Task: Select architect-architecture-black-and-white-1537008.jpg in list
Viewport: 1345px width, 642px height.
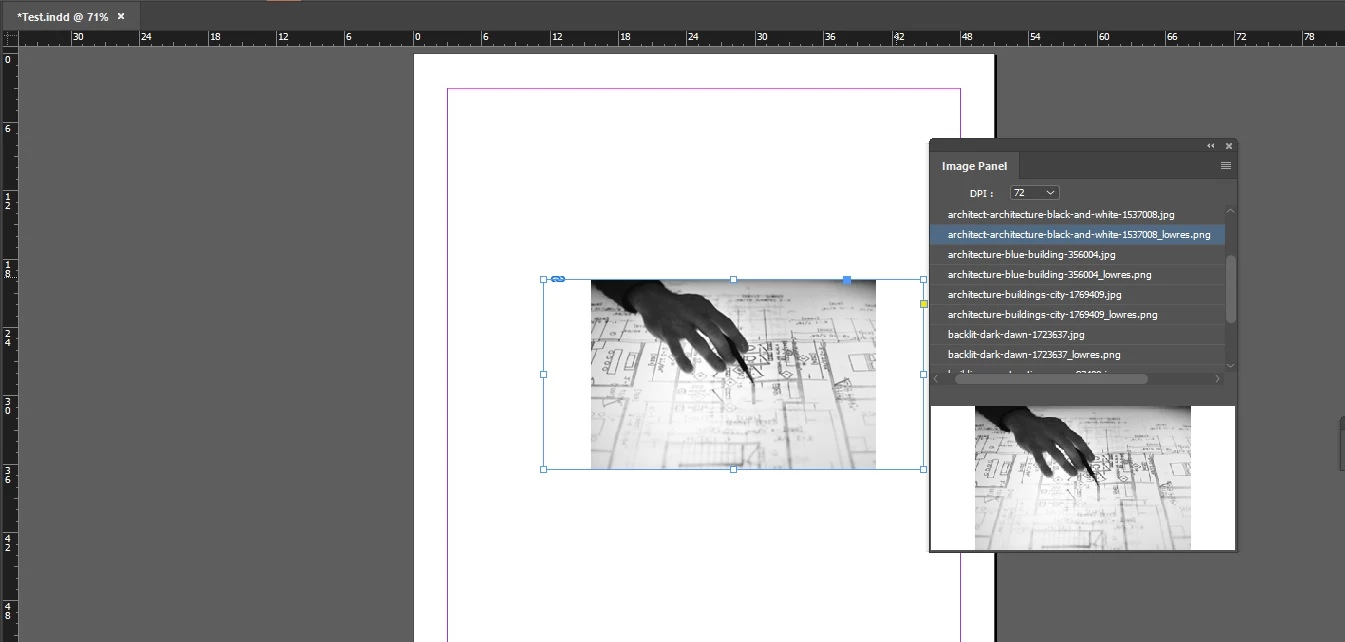Action: [1078, 214]
